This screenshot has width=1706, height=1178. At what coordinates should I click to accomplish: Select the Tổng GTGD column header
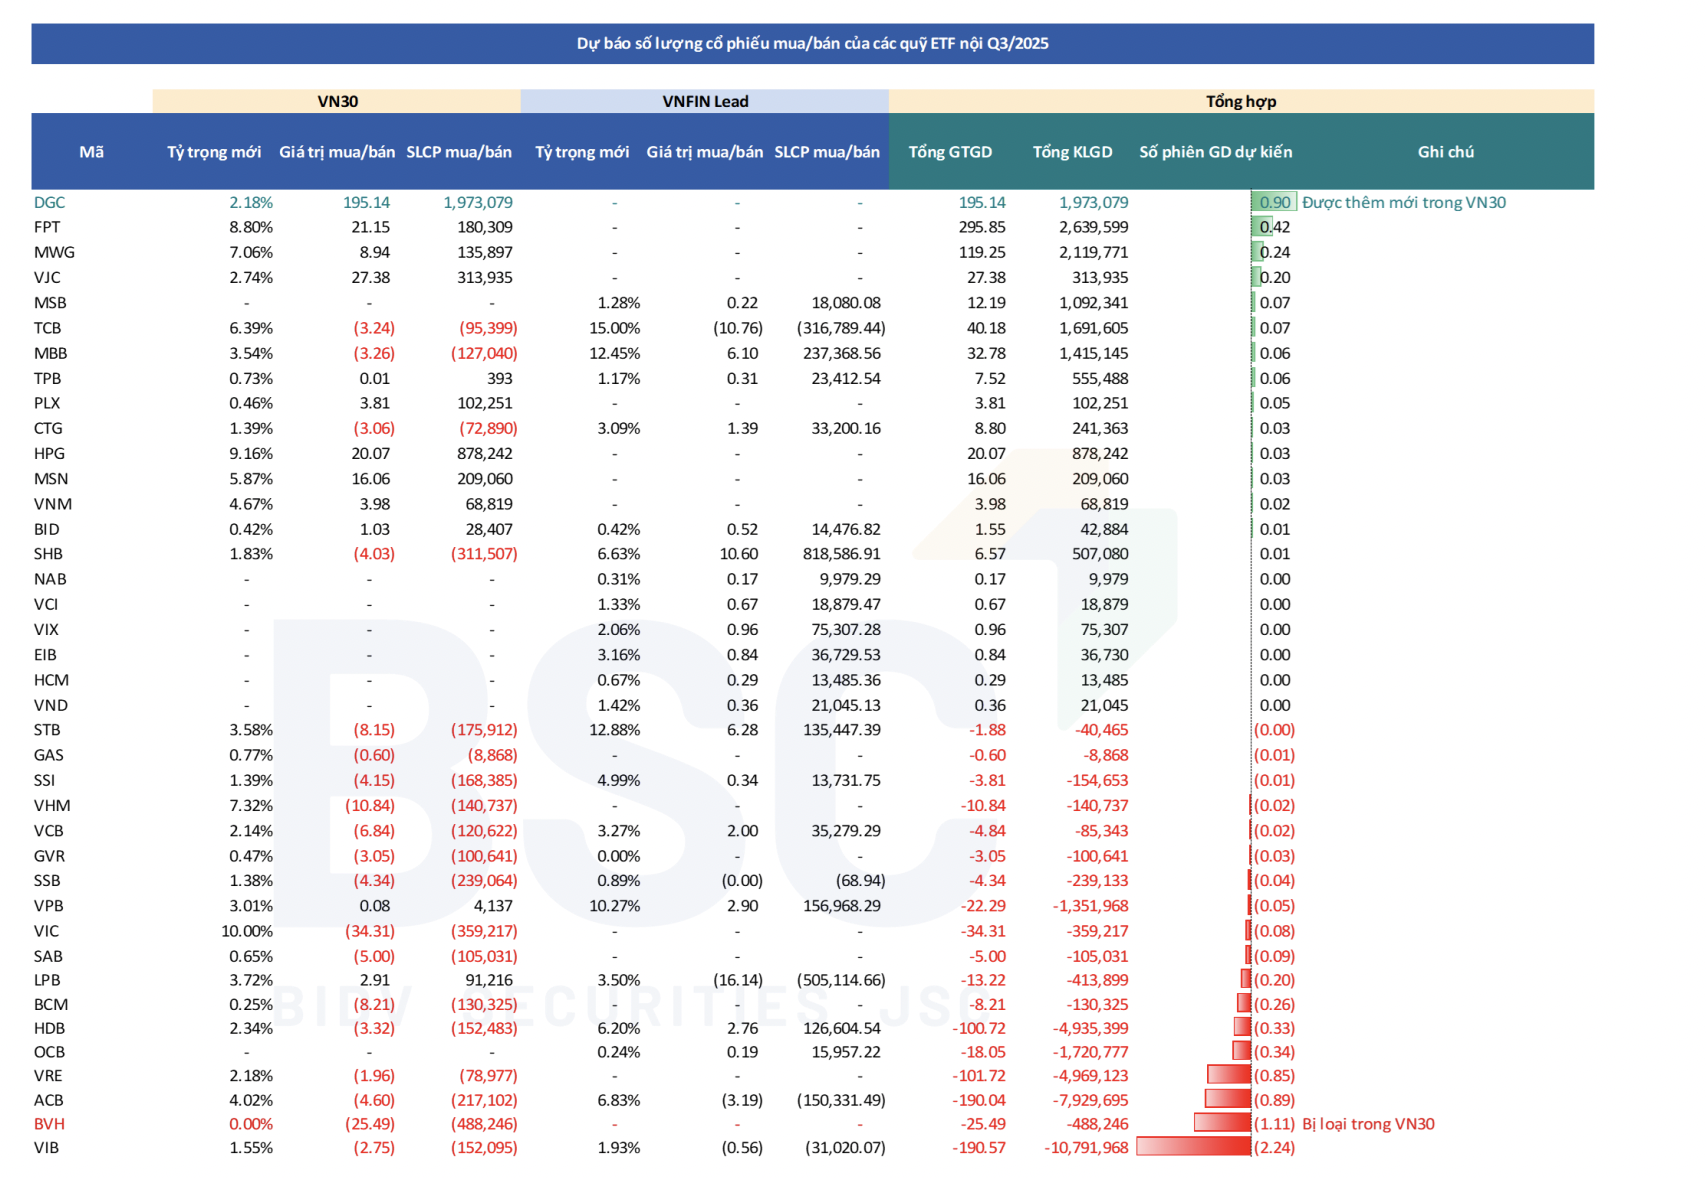point(949,152)
